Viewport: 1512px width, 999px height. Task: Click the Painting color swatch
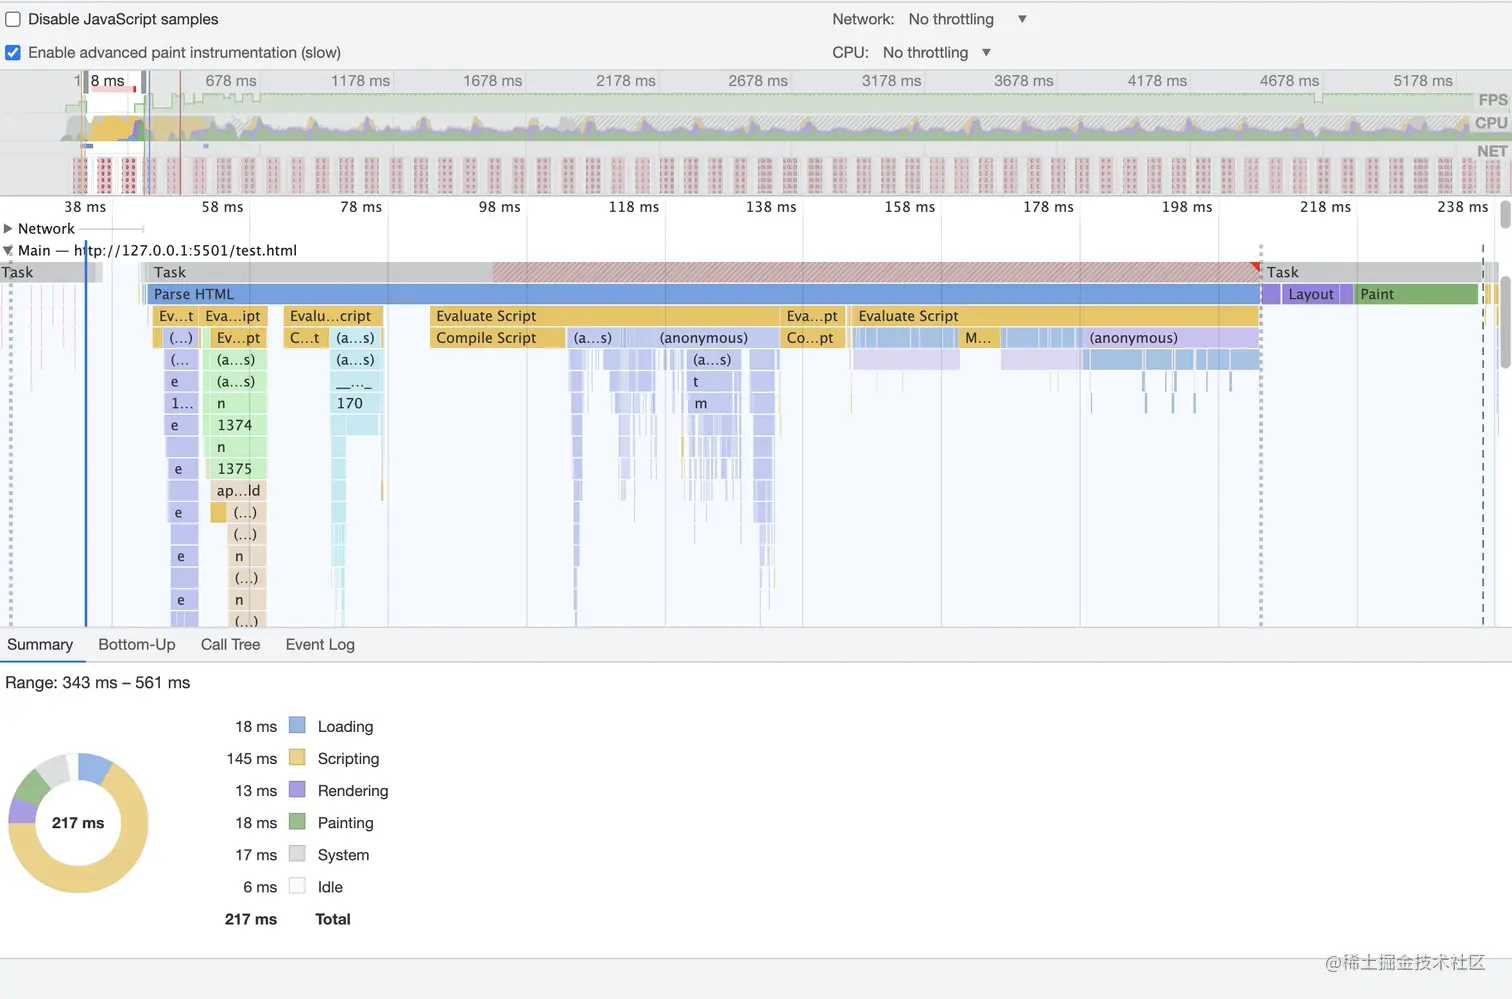pyautogui.click(x=297, y=821)
